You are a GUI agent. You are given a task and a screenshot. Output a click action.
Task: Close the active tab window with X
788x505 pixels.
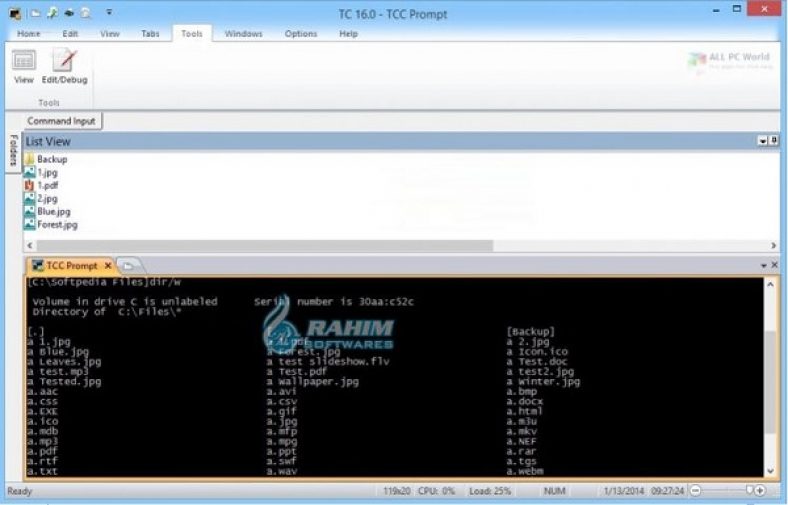774,264
